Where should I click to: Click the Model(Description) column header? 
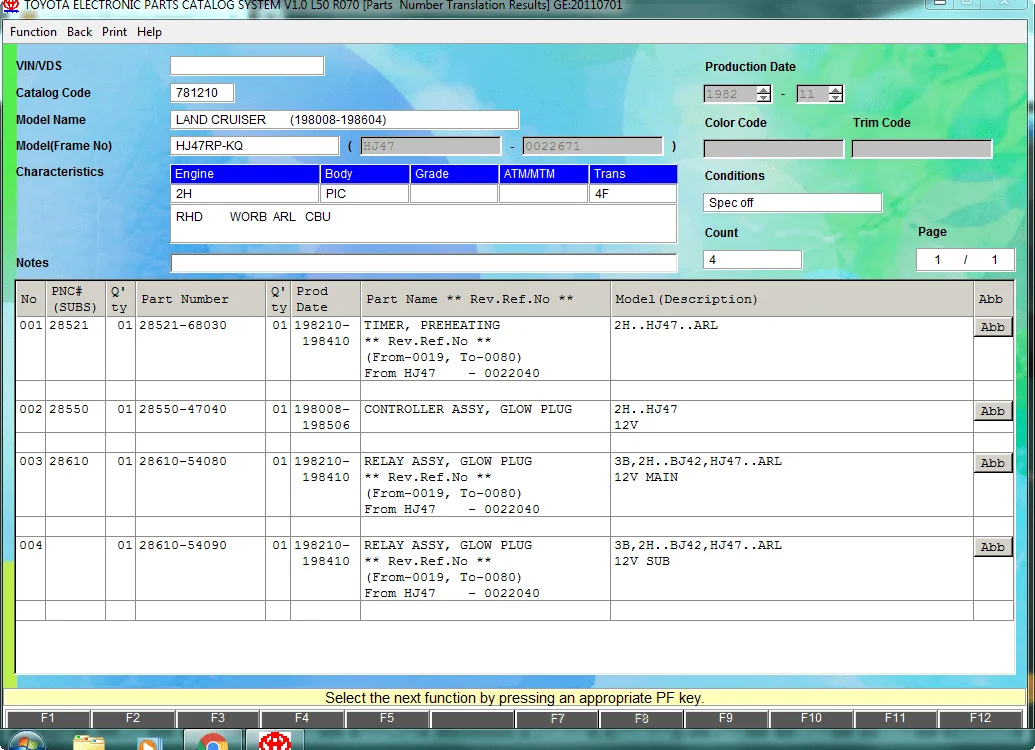point(792,298)
